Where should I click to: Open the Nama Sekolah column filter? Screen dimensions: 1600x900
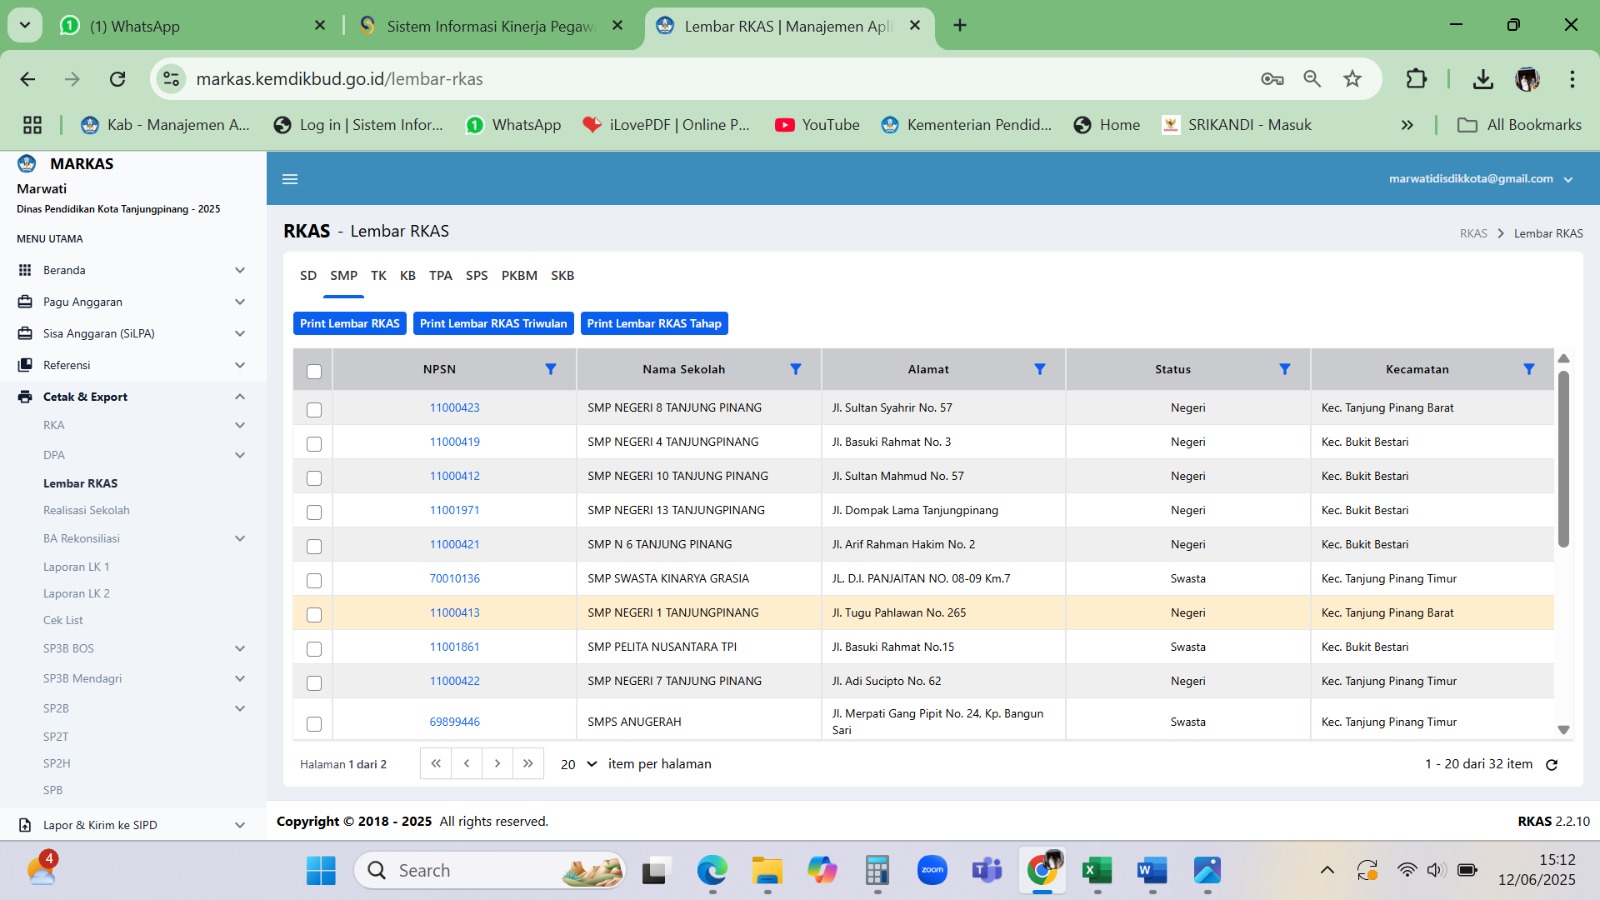[x=795, y=369]
